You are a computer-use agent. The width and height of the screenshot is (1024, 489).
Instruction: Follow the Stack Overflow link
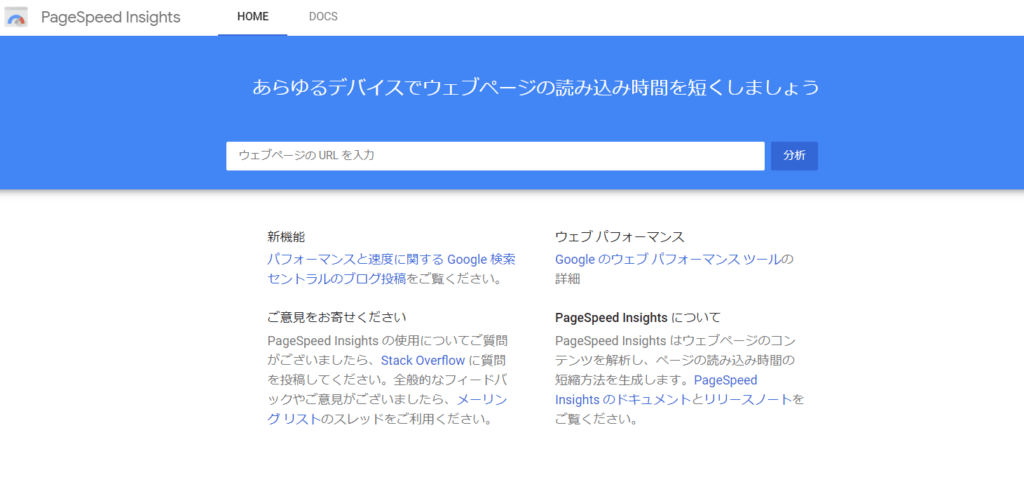coord(423,360)
